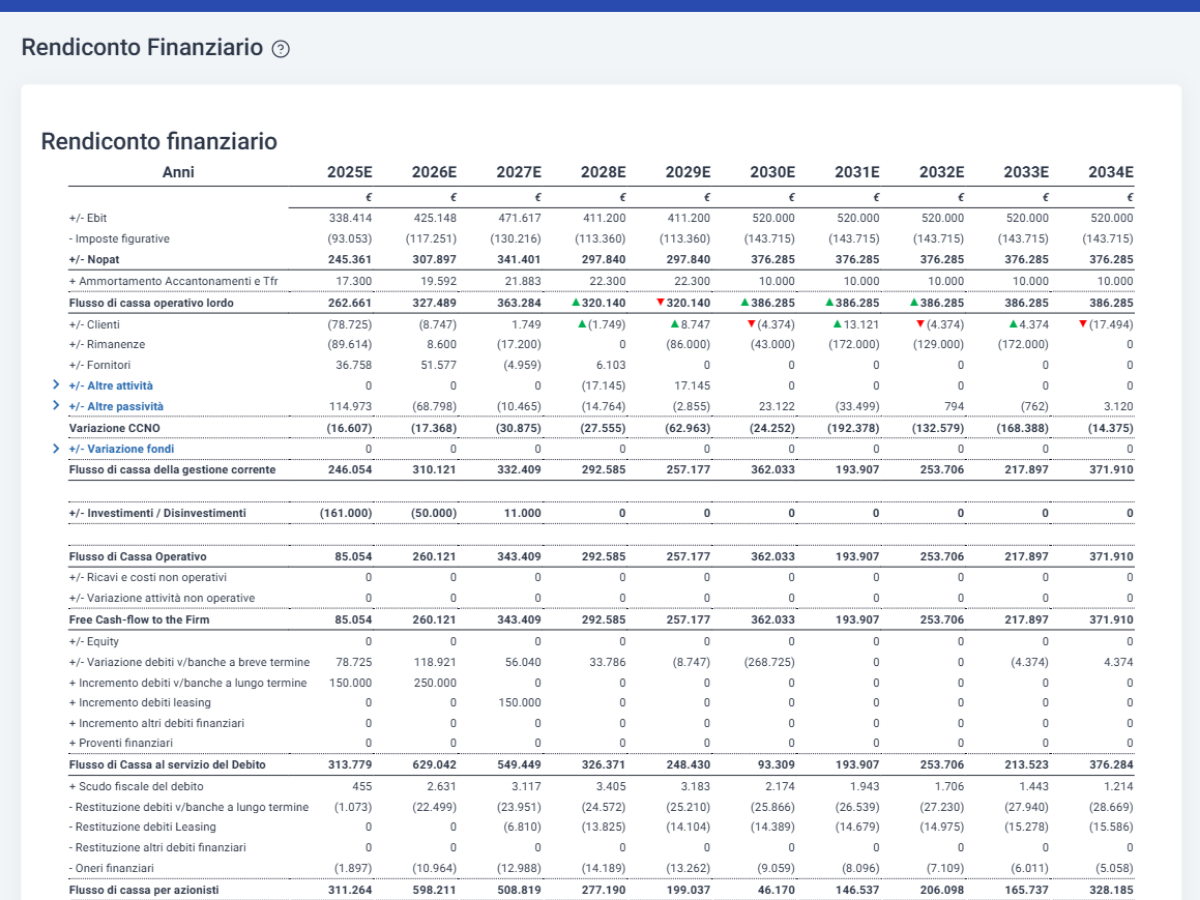Select the 2033E column header
This screenshot has width=1200, height=900.
pos(1027,172)
